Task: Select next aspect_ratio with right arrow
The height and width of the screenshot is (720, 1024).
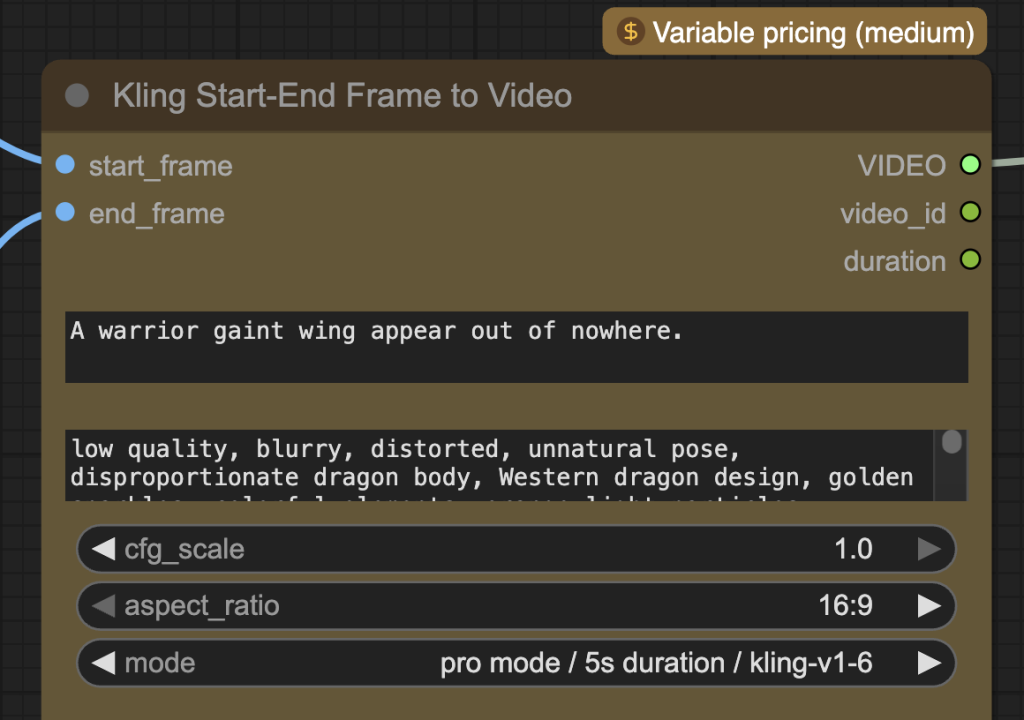Action: [x=929, y=606]
